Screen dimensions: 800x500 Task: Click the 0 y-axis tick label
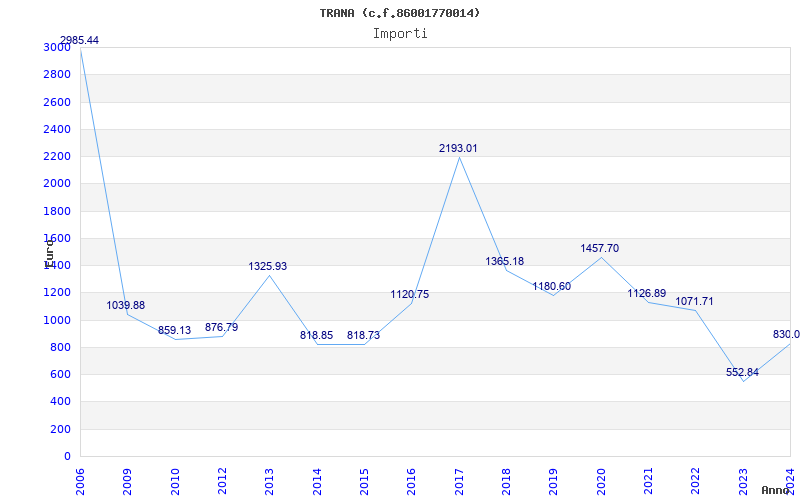tap(67, 457)
